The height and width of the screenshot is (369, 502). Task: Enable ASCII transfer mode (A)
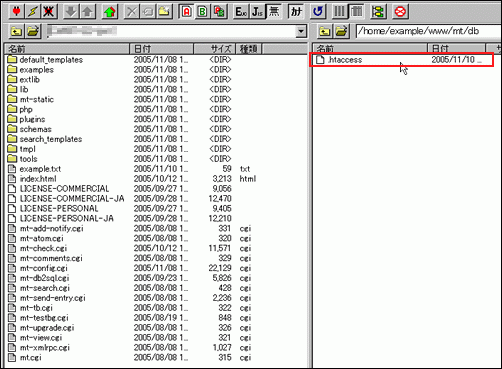186,12
